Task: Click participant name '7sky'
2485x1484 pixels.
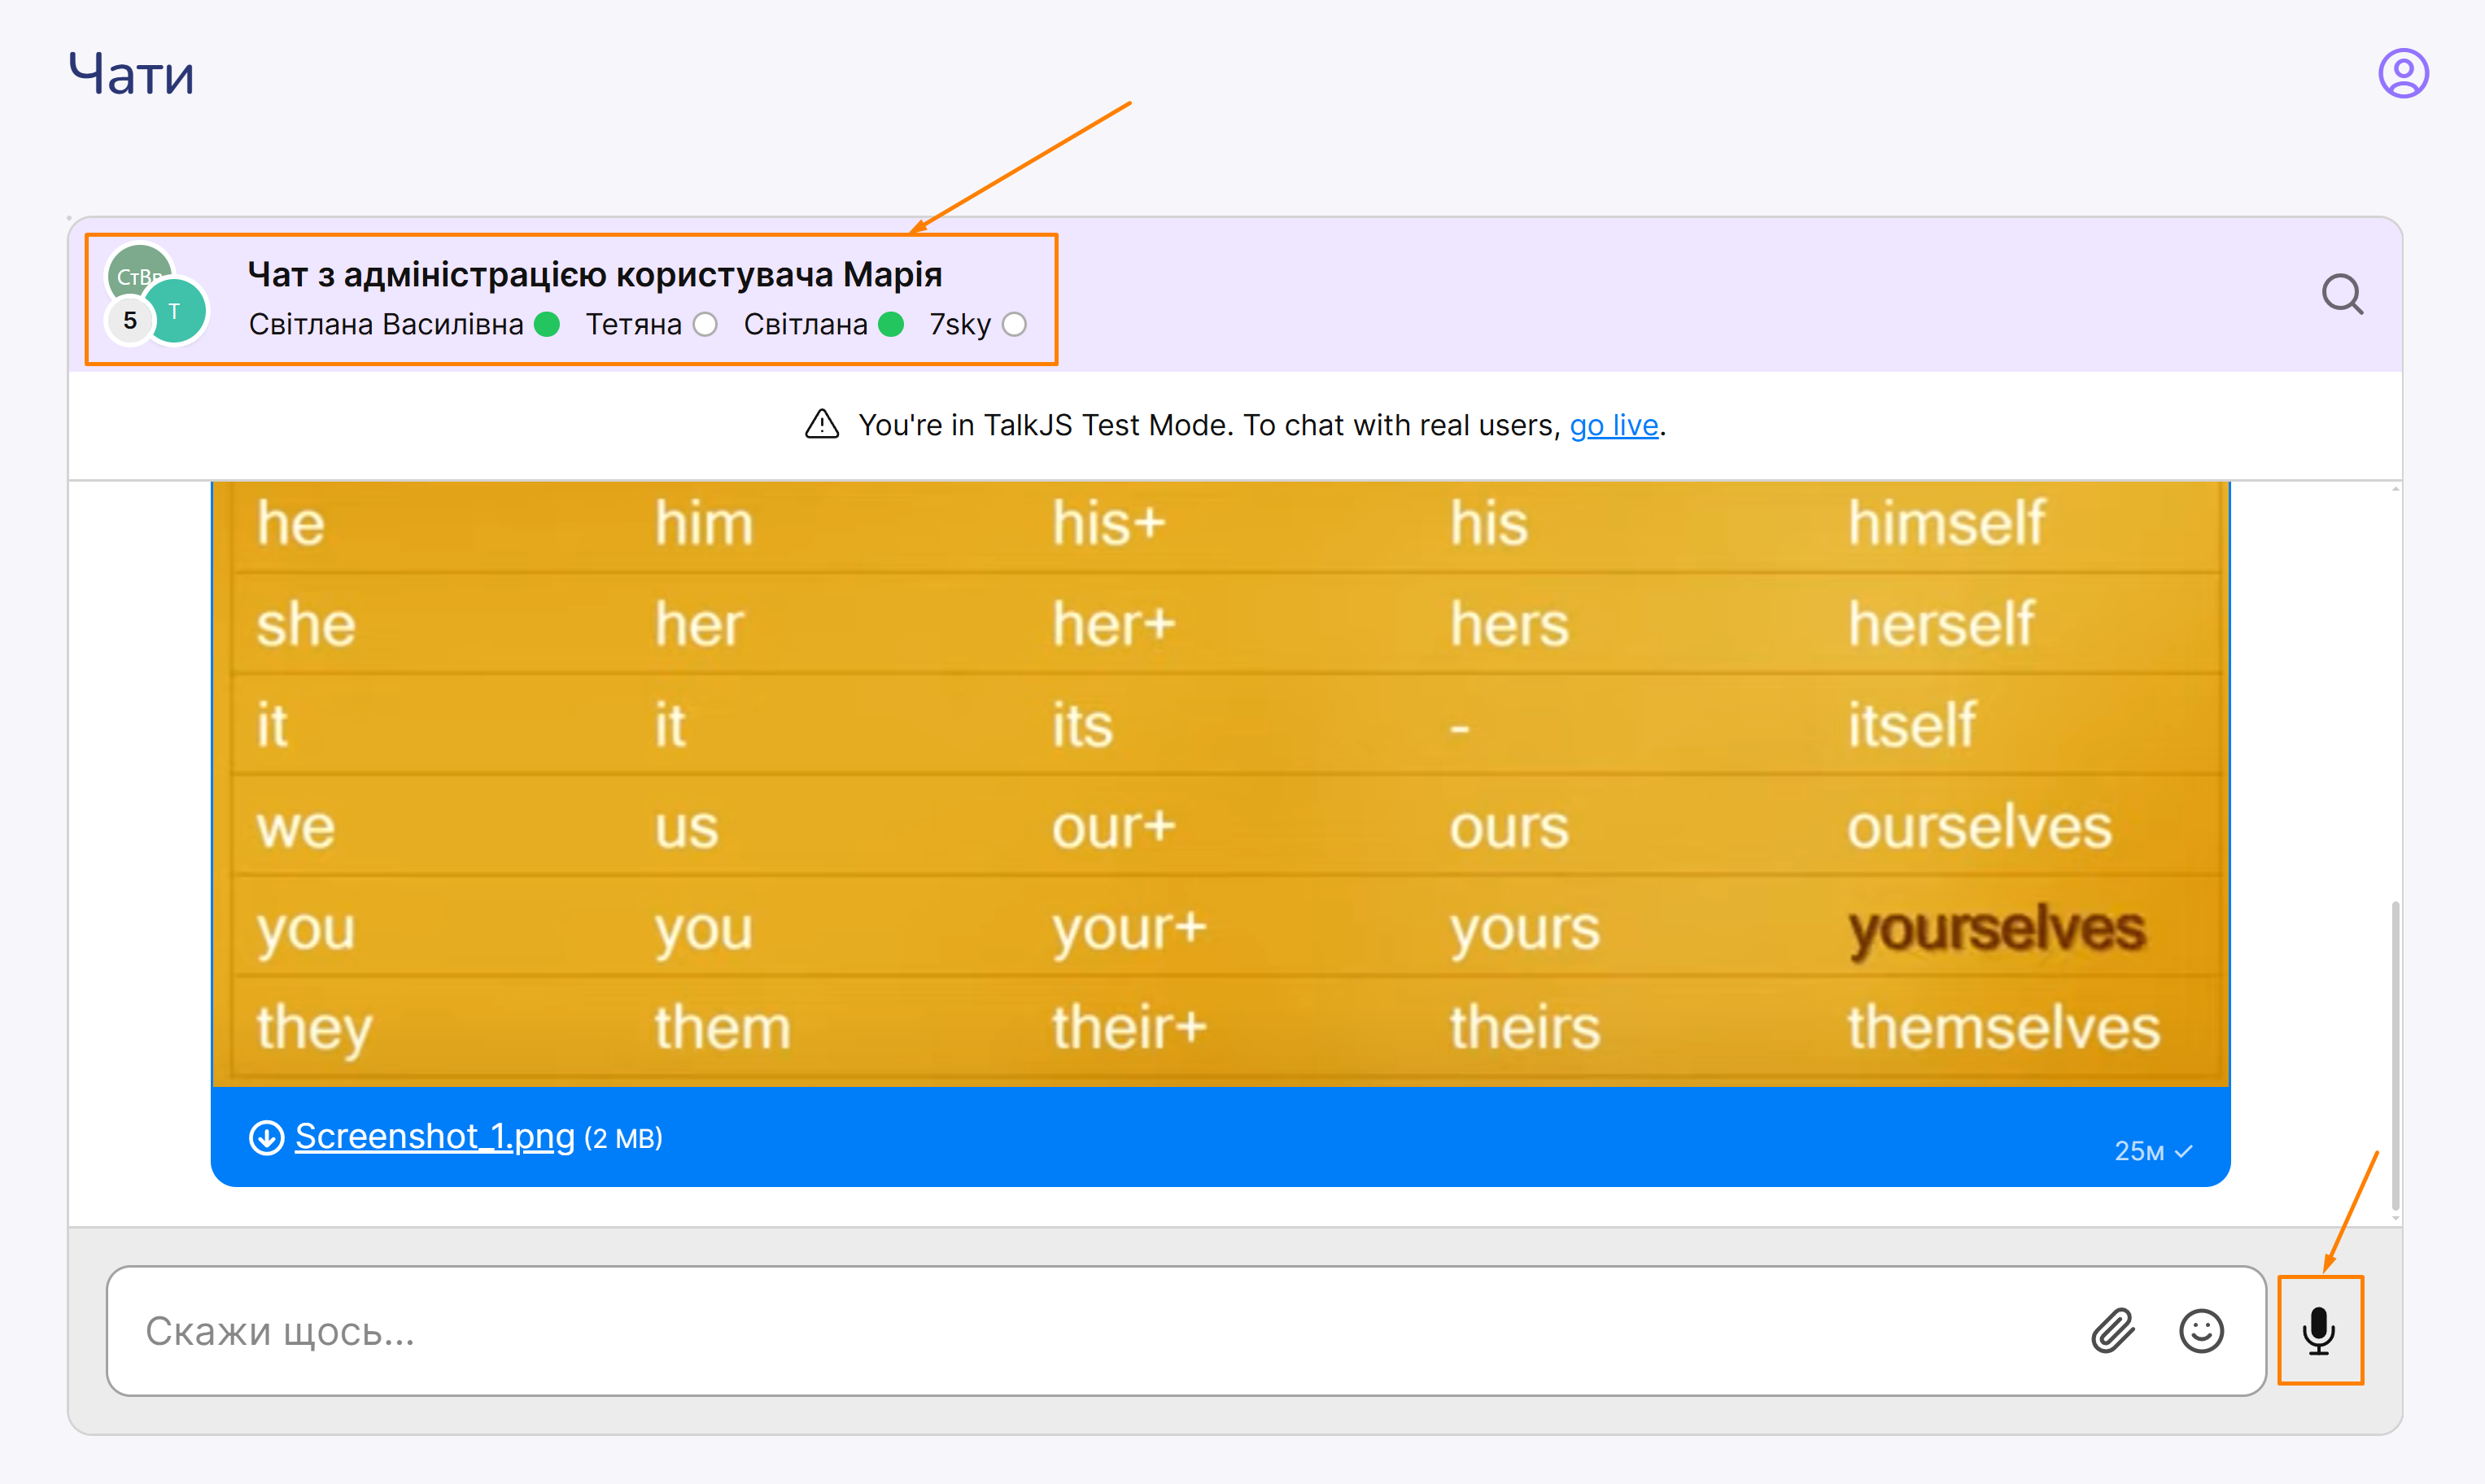Action: click(x=959, y=324)
